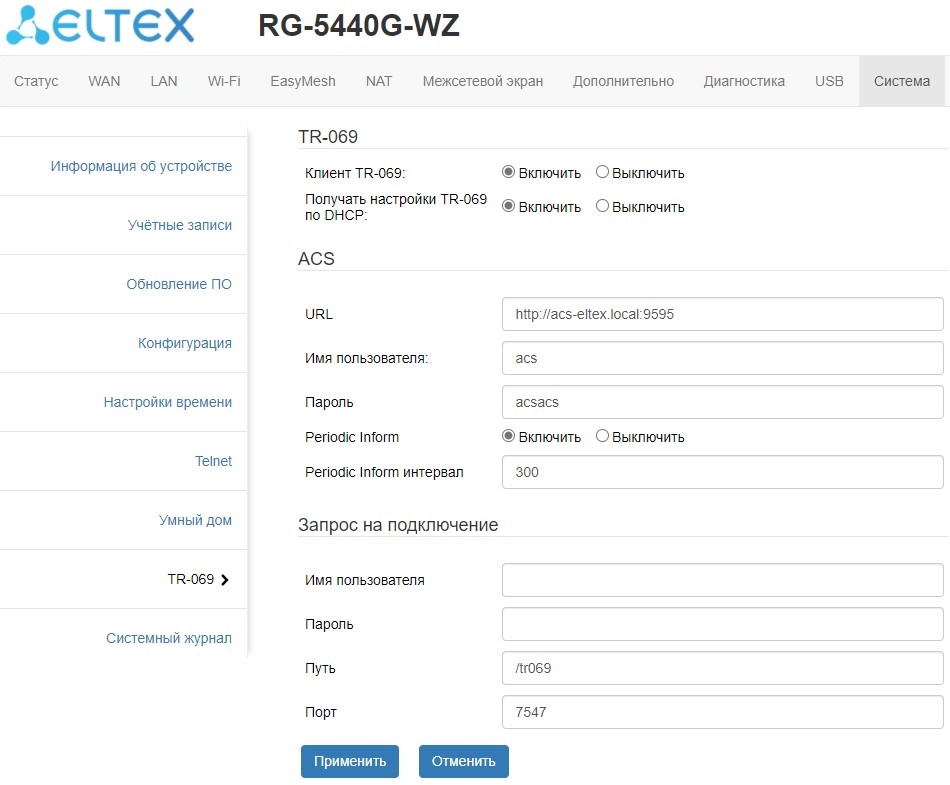
Task: Select disable for TR-069 settings via DHCP
Action: click(602, 206)
